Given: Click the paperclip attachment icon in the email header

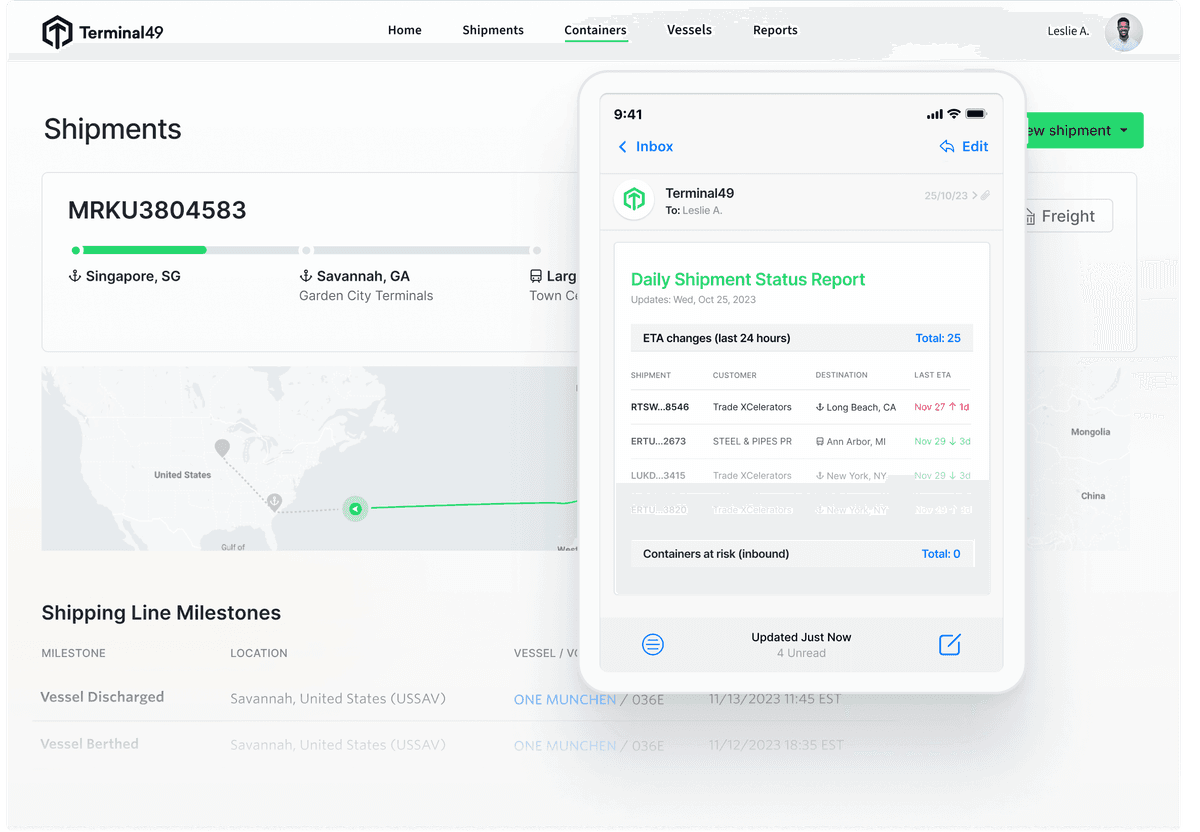Looking at the screenshot, I should pyautogui.click(x=985, y=196).
